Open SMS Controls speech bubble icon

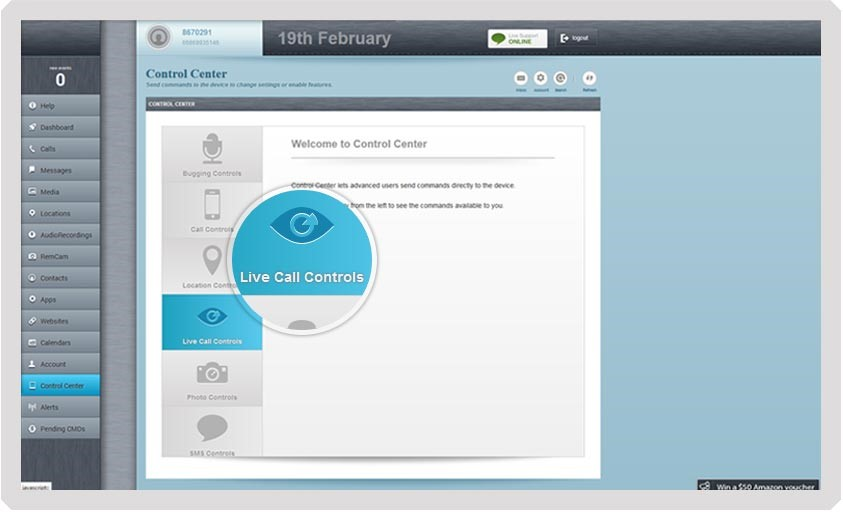point(212,429)
